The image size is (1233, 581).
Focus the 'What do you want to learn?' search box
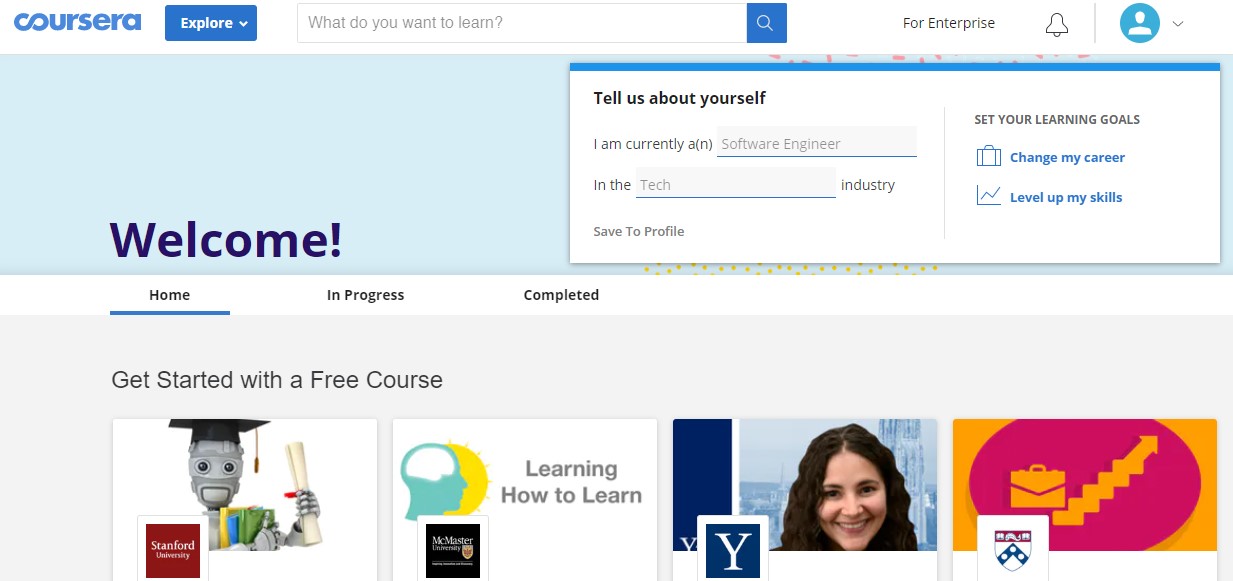522,23
